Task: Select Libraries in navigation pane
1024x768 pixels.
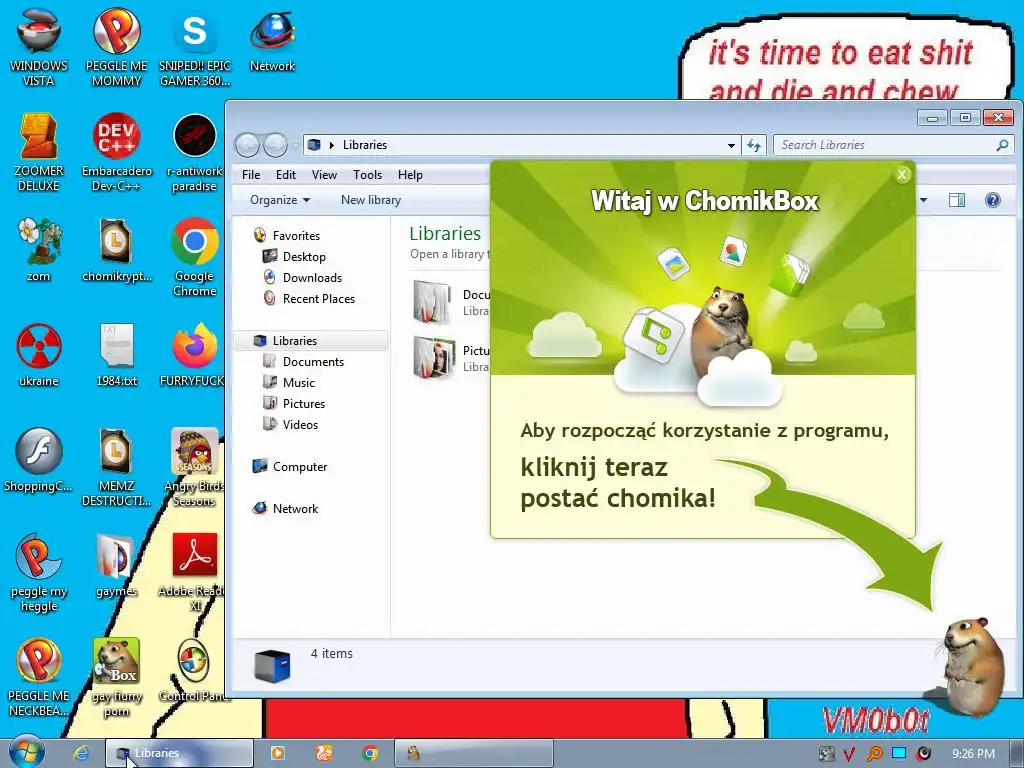Action: pyautogui.click(x=312, y=340)
